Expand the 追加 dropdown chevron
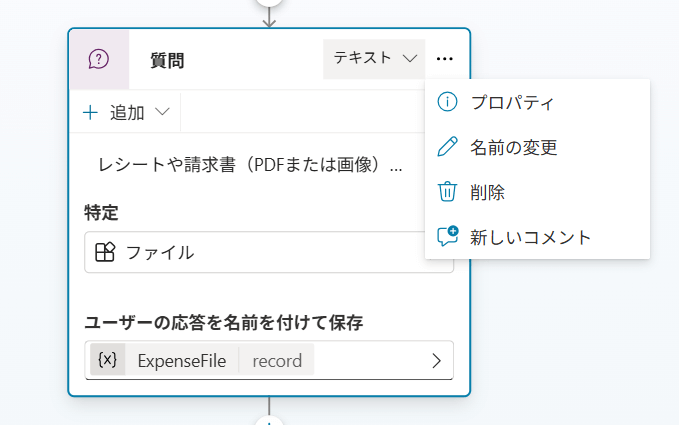Image resolution: width=679 pixels, height=425 pixels. point(162,112)
